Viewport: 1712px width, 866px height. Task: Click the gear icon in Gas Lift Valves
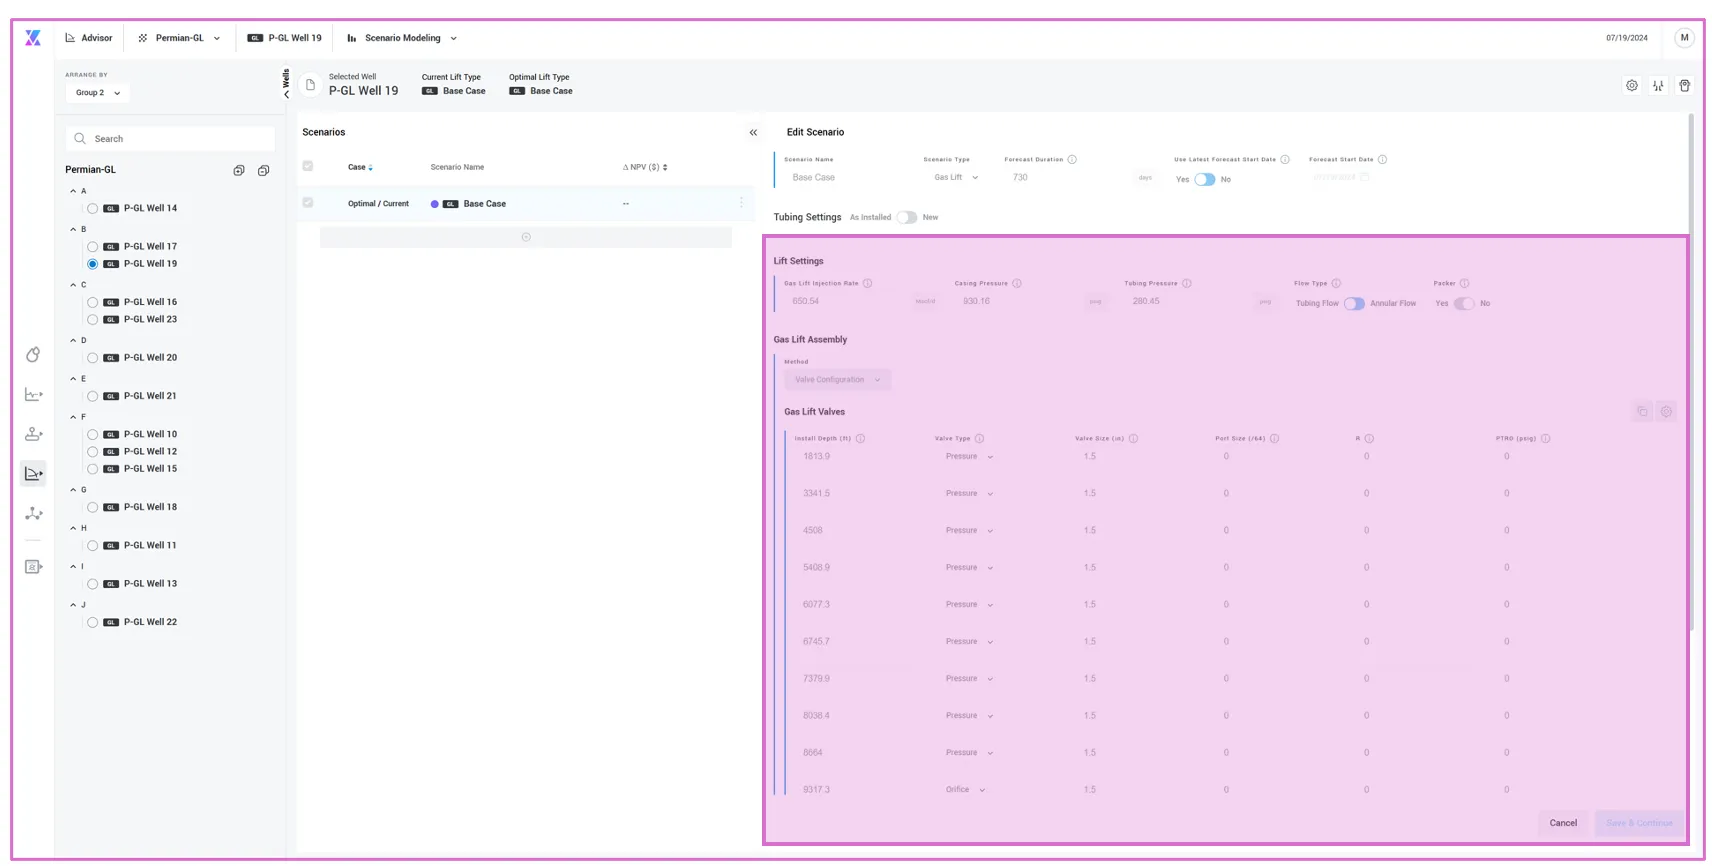coord(1666,412)
